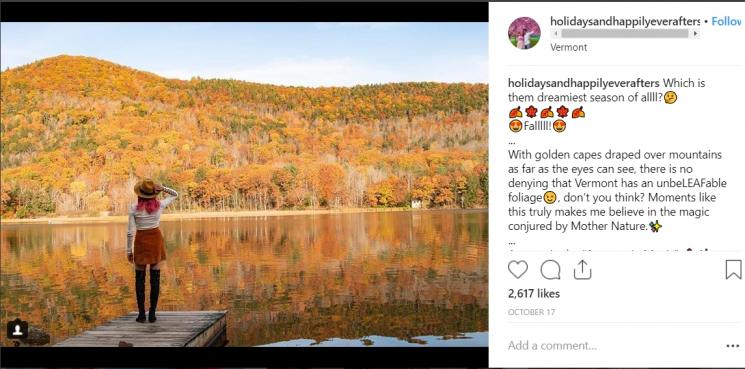Show tagged people icon on the photo
The image size is (745, 369).
pyautogui.click(x=17, y=329)
